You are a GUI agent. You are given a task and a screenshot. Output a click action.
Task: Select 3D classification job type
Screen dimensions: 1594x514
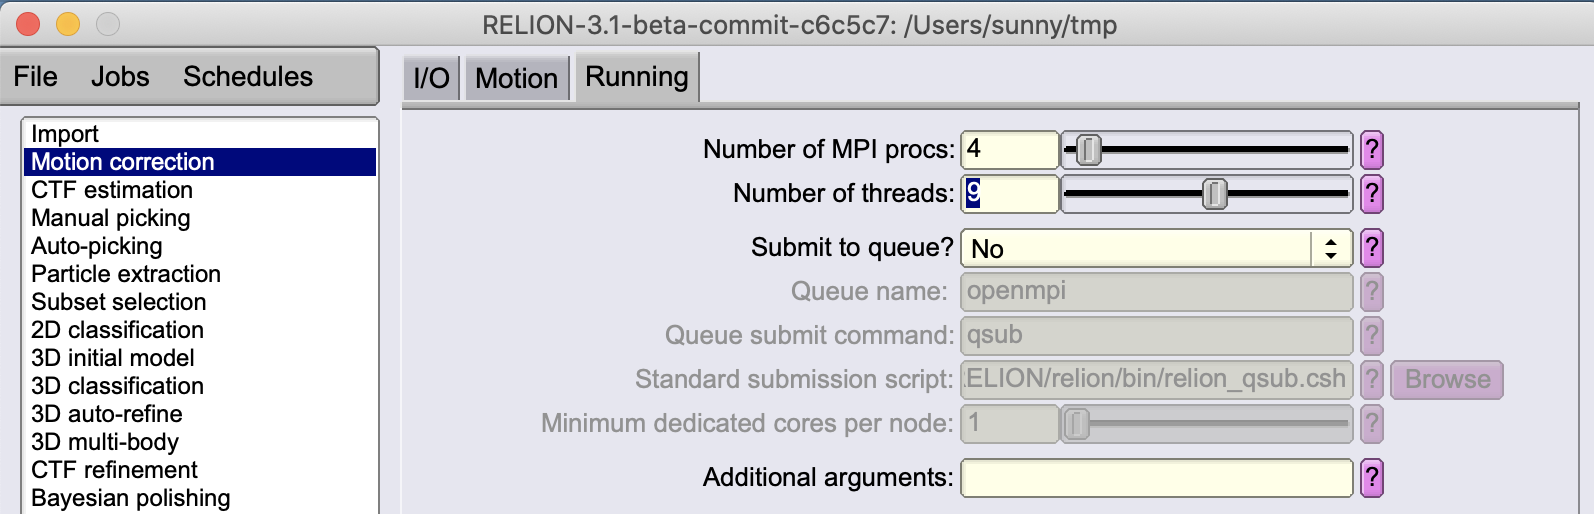pyautogui.click(x=200, y=386)
